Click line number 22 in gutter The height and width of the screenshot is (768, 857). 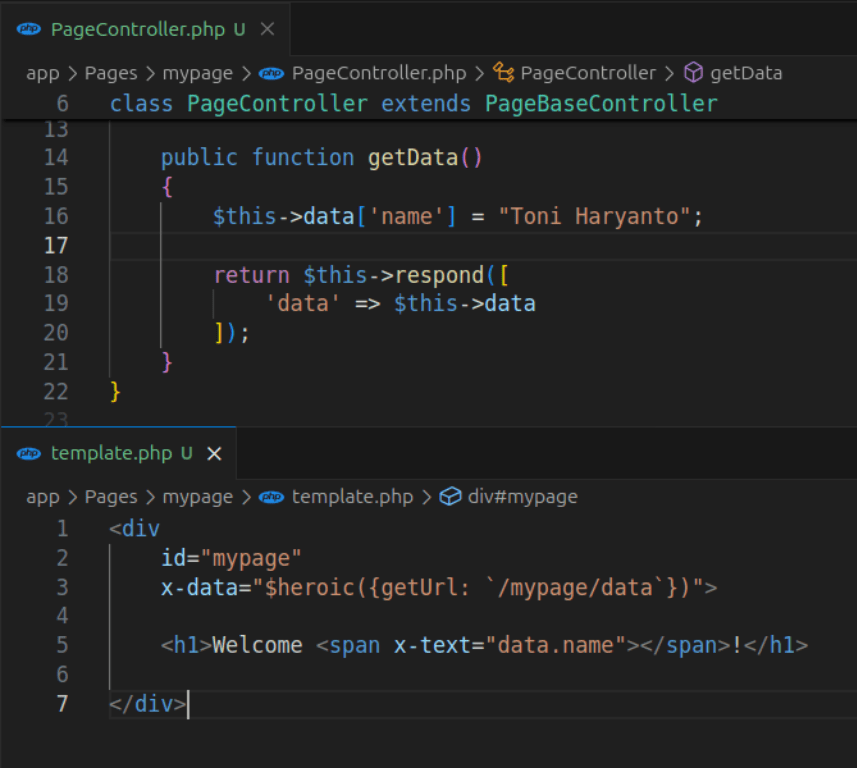(56, 392)
